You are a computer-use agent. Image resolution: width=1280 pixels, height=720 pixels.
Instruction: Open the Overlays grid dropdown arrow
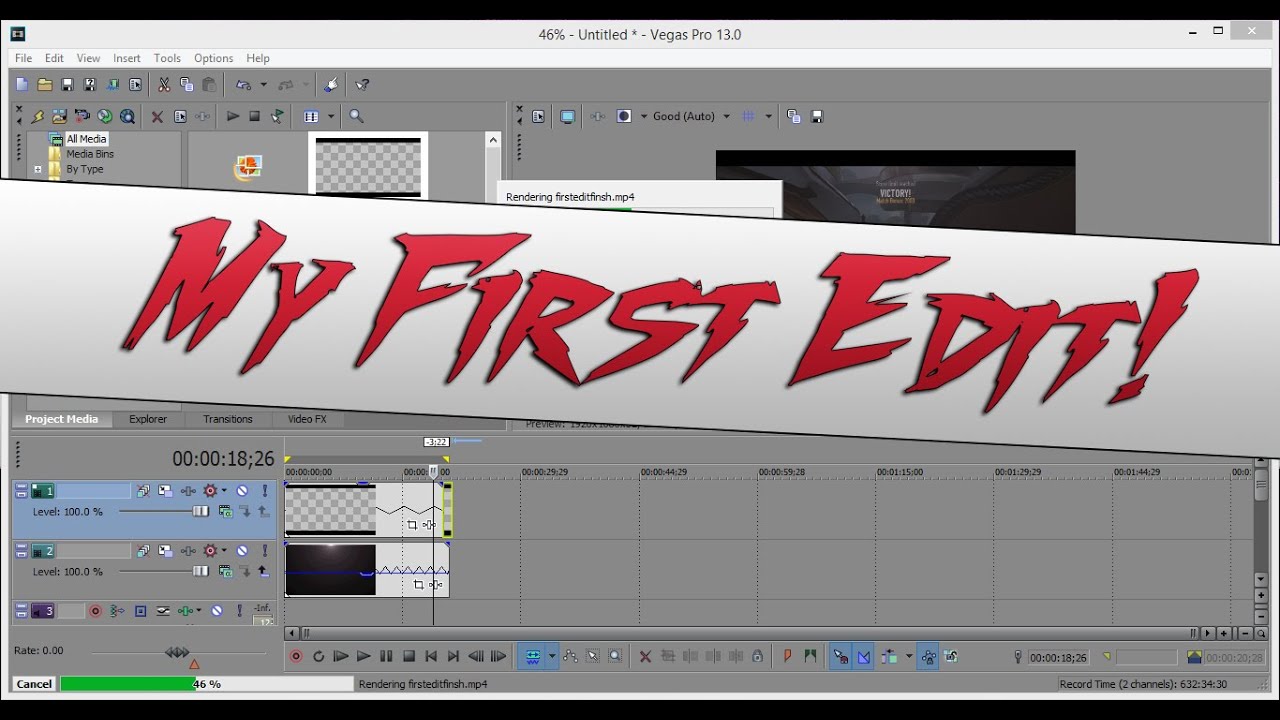[768, 116]
